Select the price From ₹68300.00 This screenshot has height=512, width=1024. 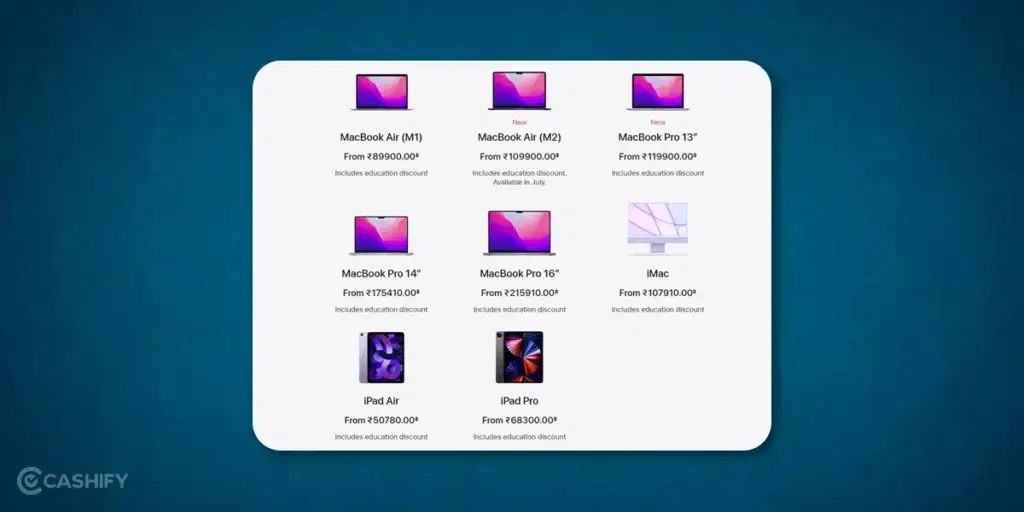(x=519, y=421)
